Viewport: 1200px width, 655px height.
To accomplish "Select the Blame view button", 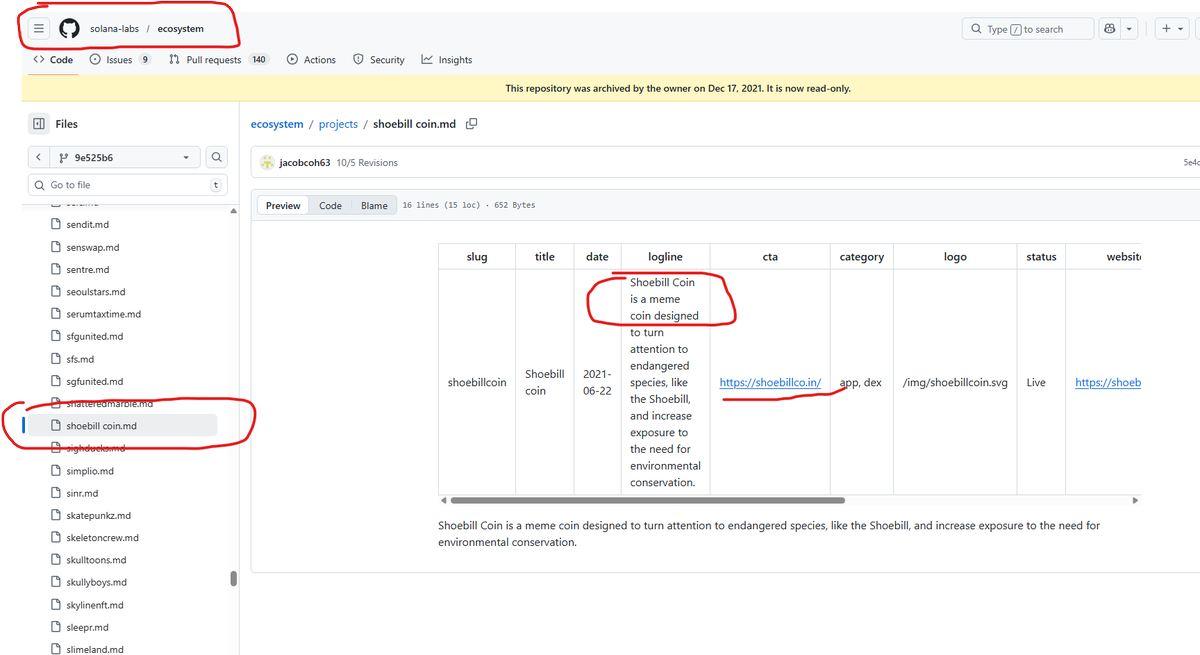I will (x=374, y=205).
